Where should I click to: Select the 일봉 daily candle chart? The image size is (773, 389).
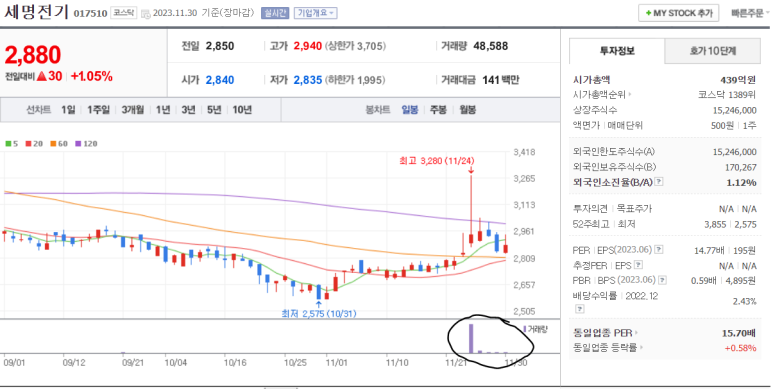tap(410, 109)
